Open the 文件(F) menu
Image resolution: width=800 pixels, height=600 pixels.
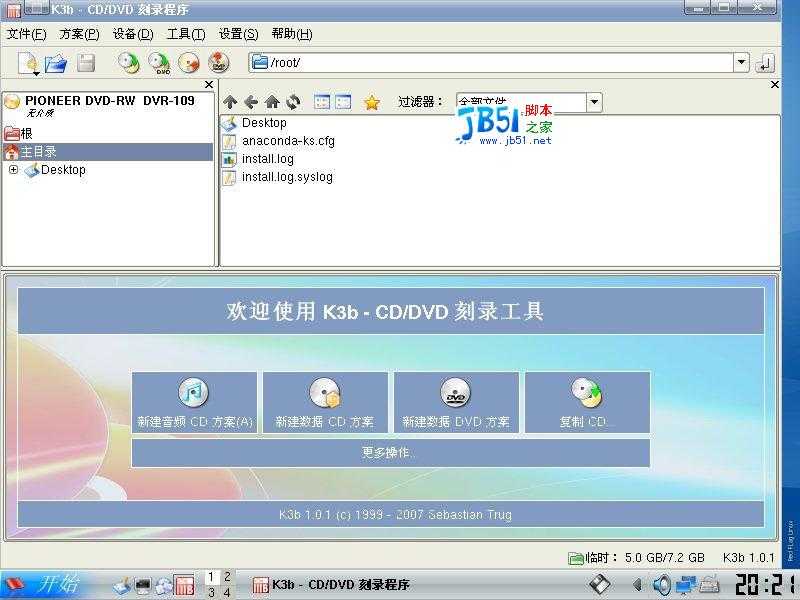click(26, 34)
